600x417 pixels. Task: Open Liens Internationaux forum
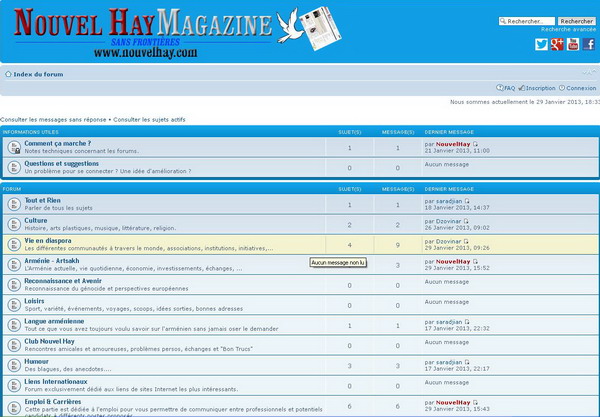tap(56, 382)
